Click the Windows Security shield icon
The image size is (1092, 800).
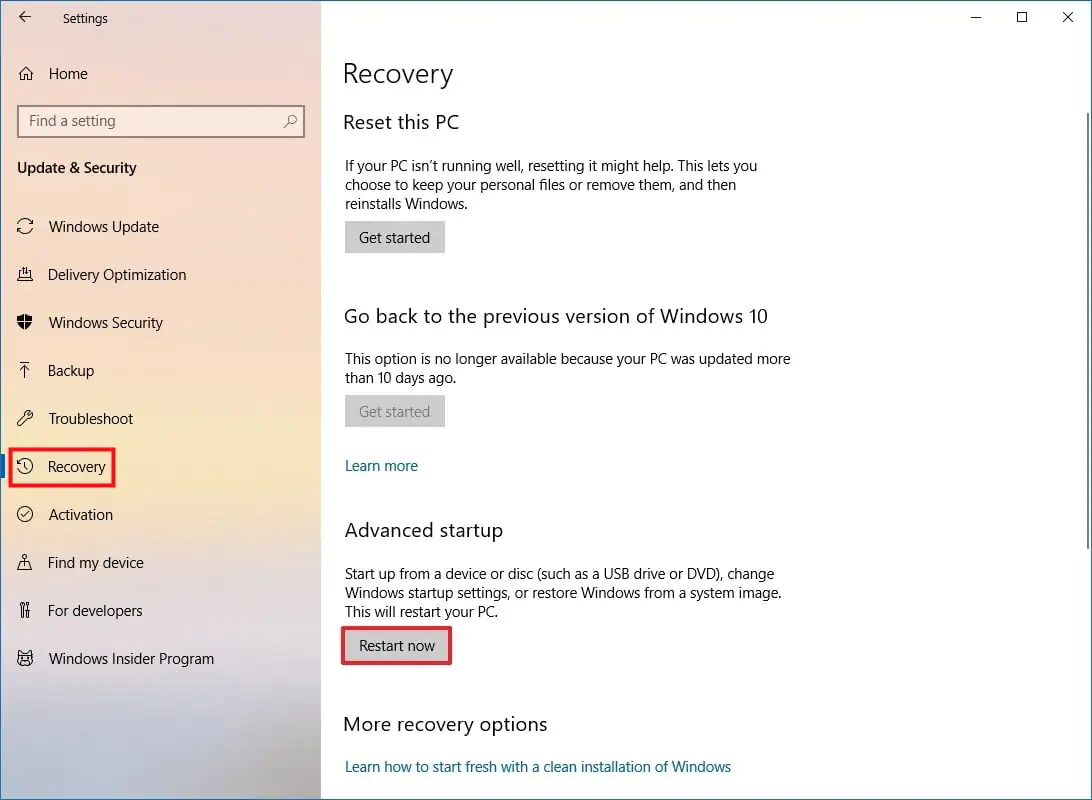[26, 323]
